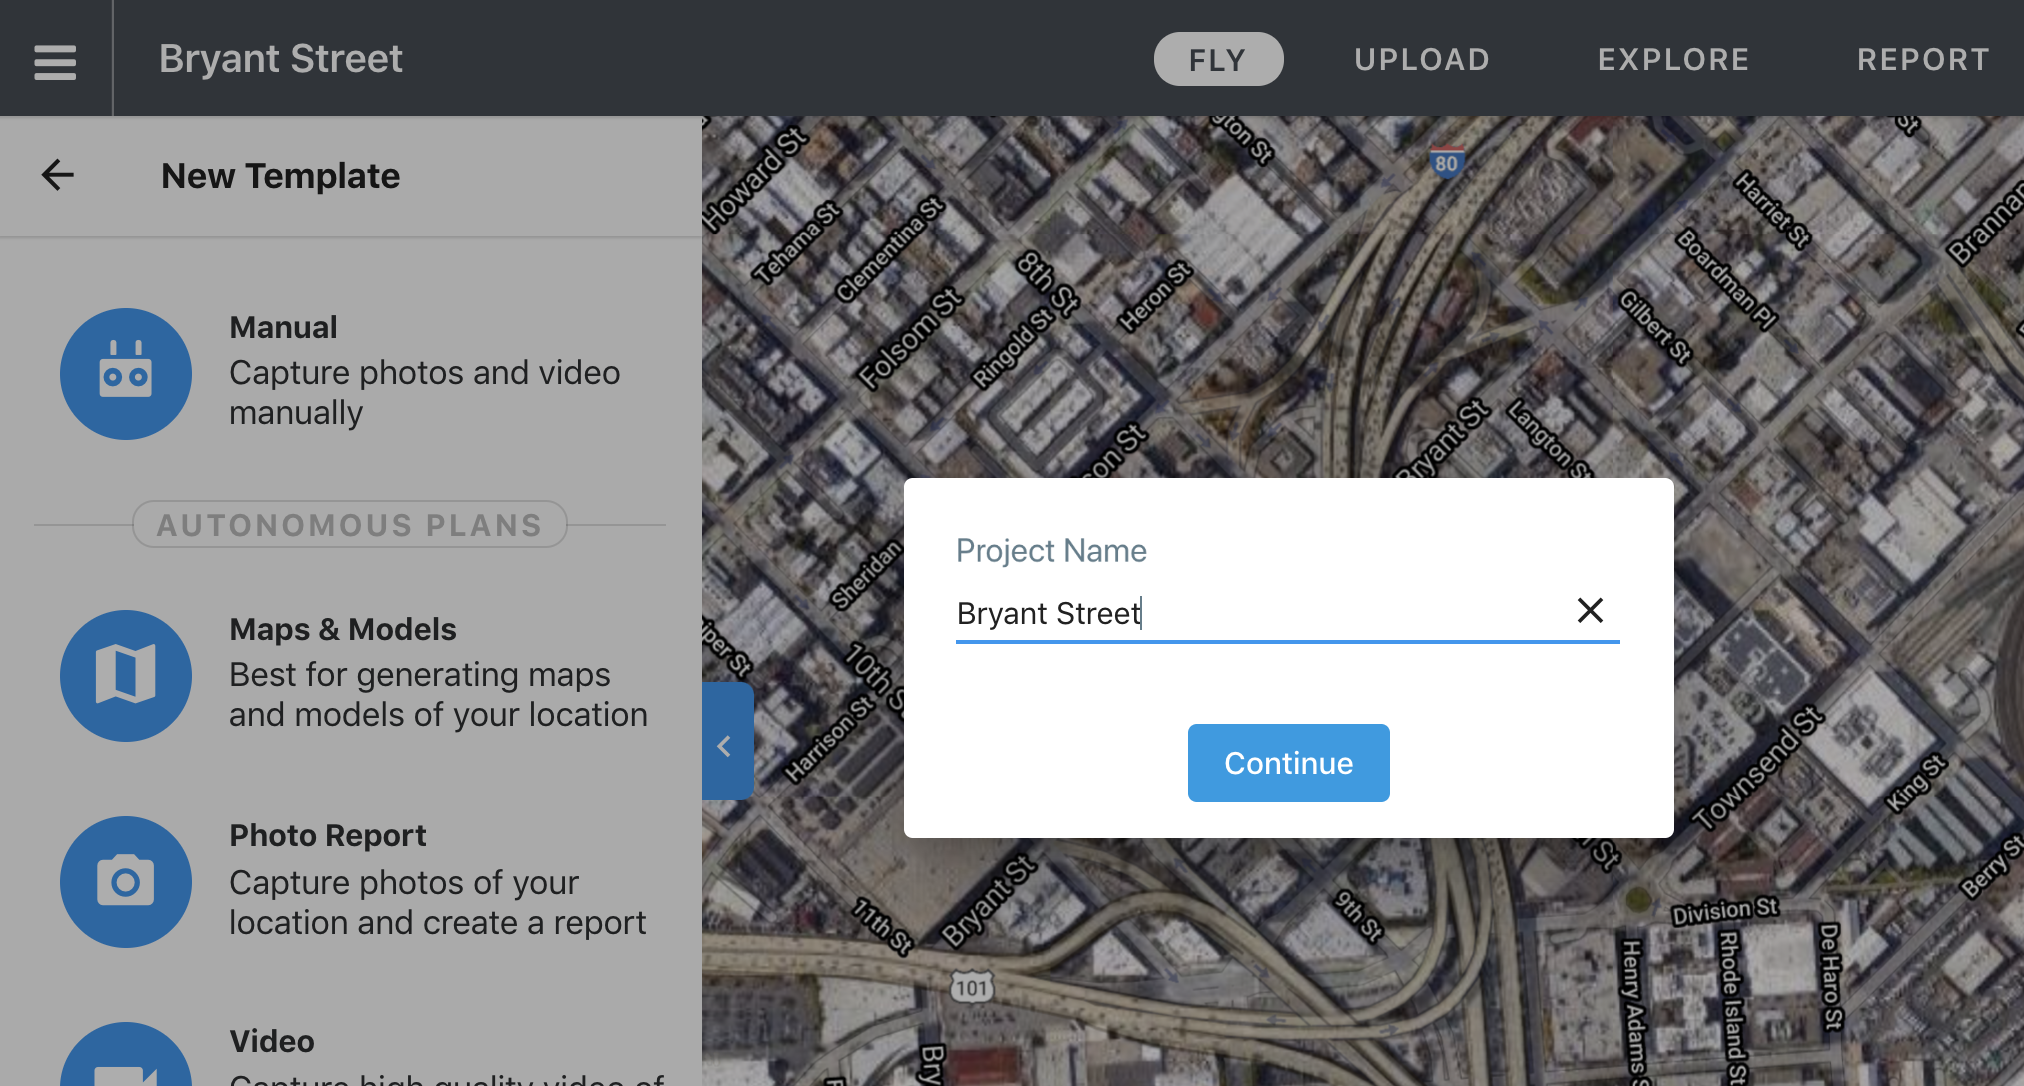2024x1086 pixels.
Task: Click the Division St map label
Action: [1726, 911]
